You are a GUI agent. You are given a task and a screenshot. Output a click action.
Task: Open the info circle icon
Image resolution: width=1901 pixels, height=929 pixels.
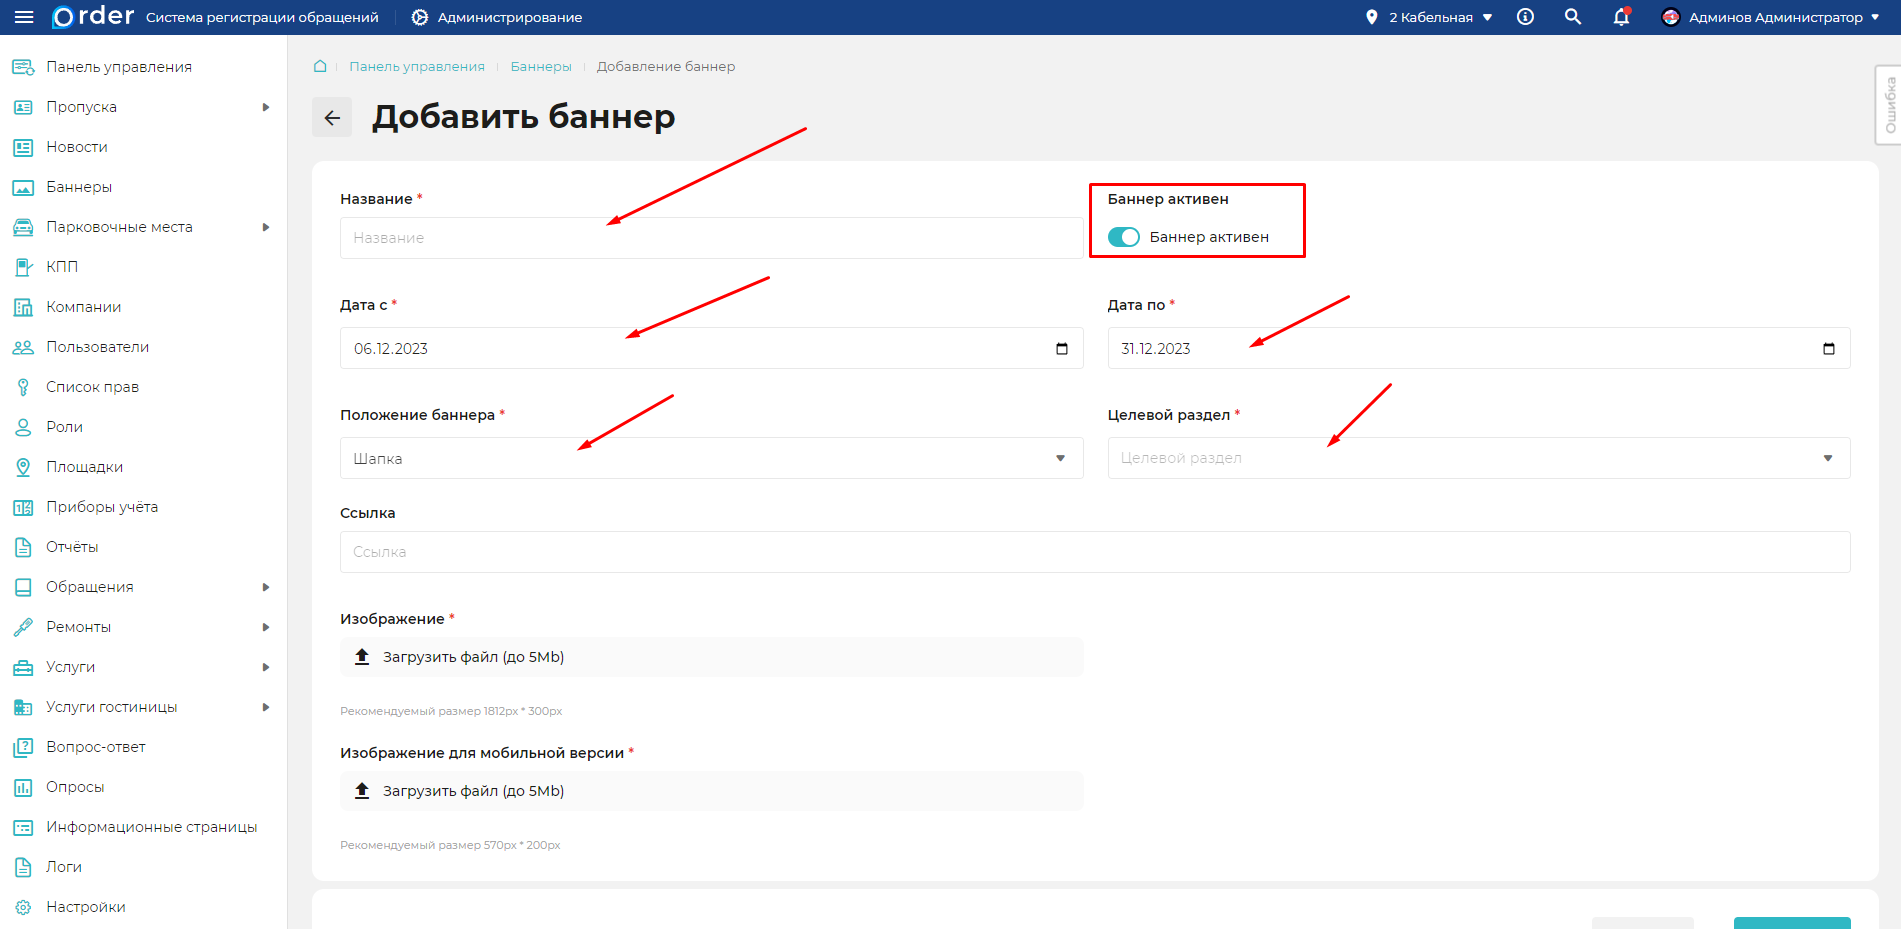pos(1525,17)
